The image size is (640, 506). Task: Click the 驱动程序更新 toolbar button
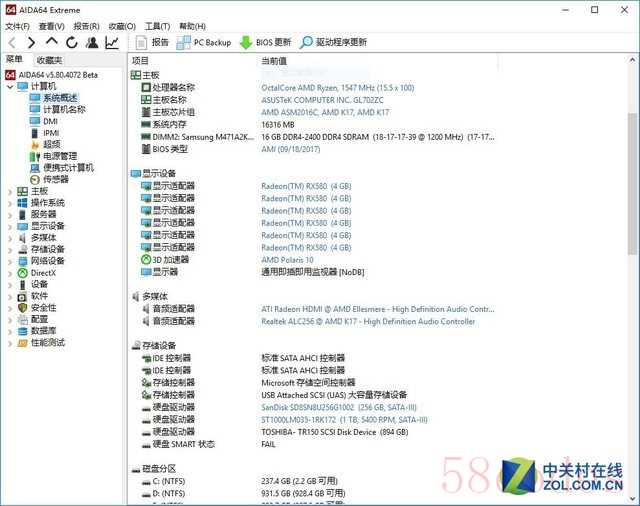[x=333, y=42]
